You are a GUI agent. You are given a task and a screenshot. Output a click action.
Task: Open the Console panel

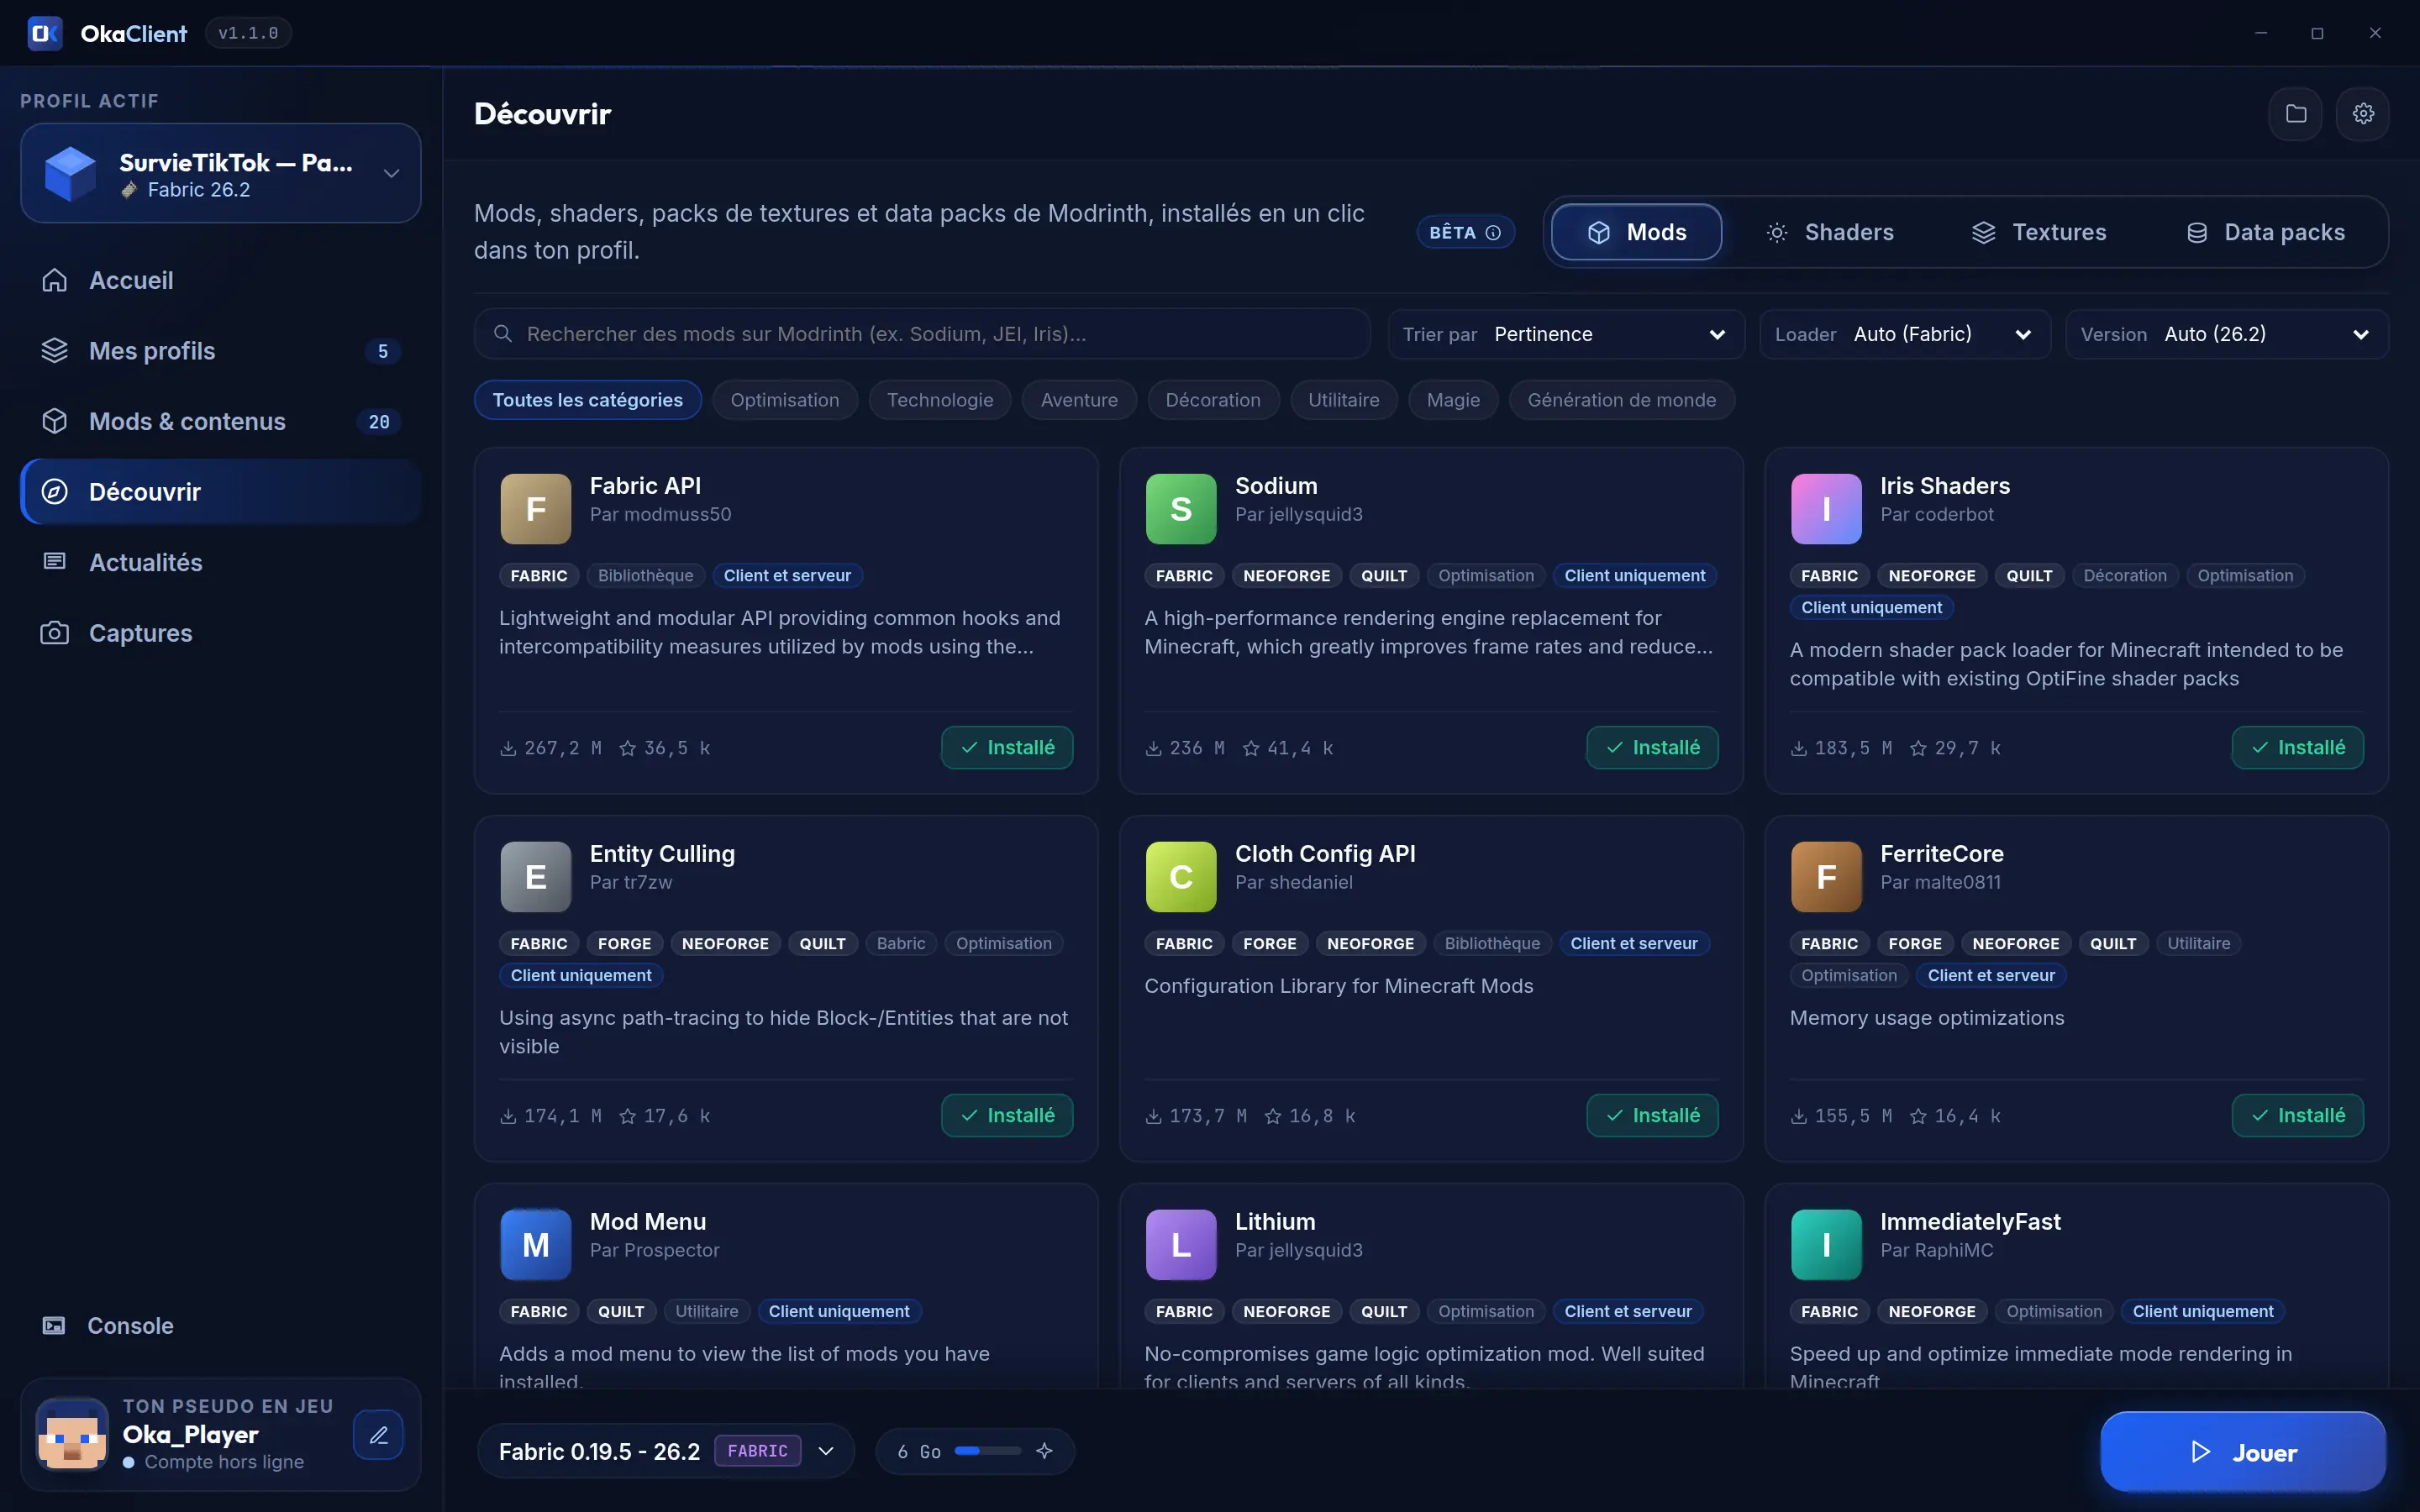pyautogui.click(x=221, y=1325)
